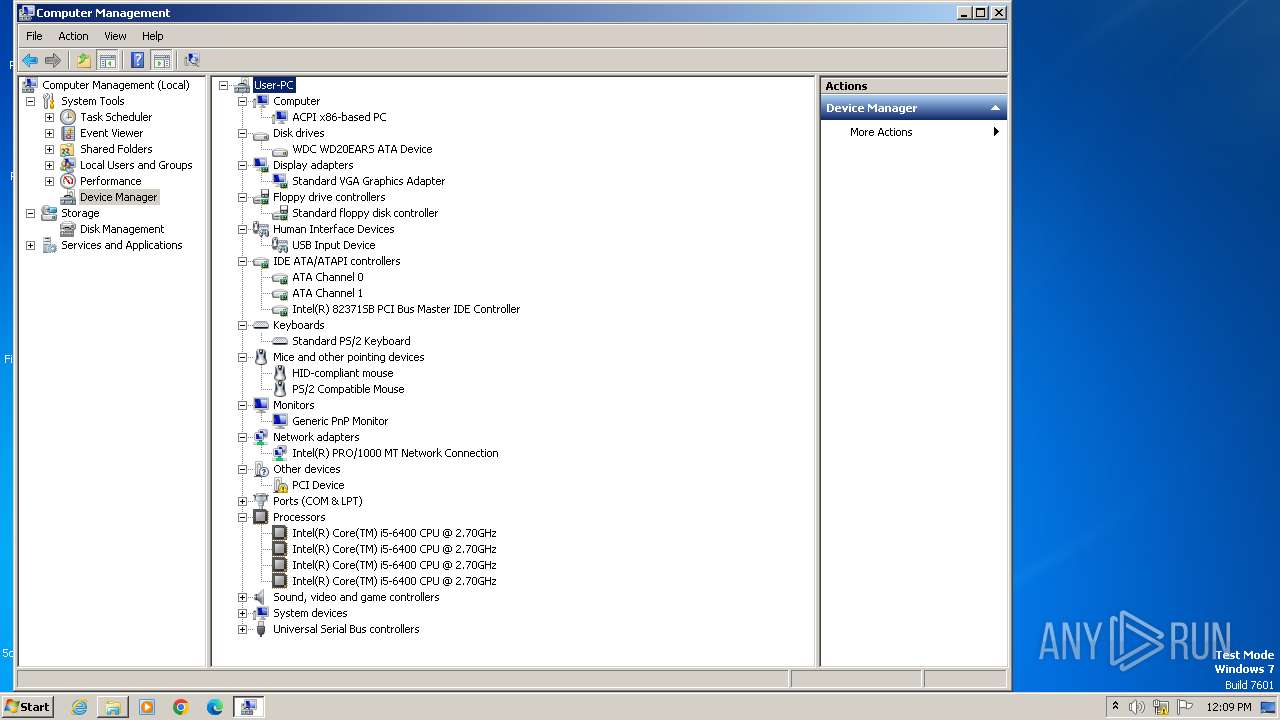Select Standard PS/2 Keyboard
Image resolution: width=1280 pixels, height=720 pixels.
click(x=351, y=341)
